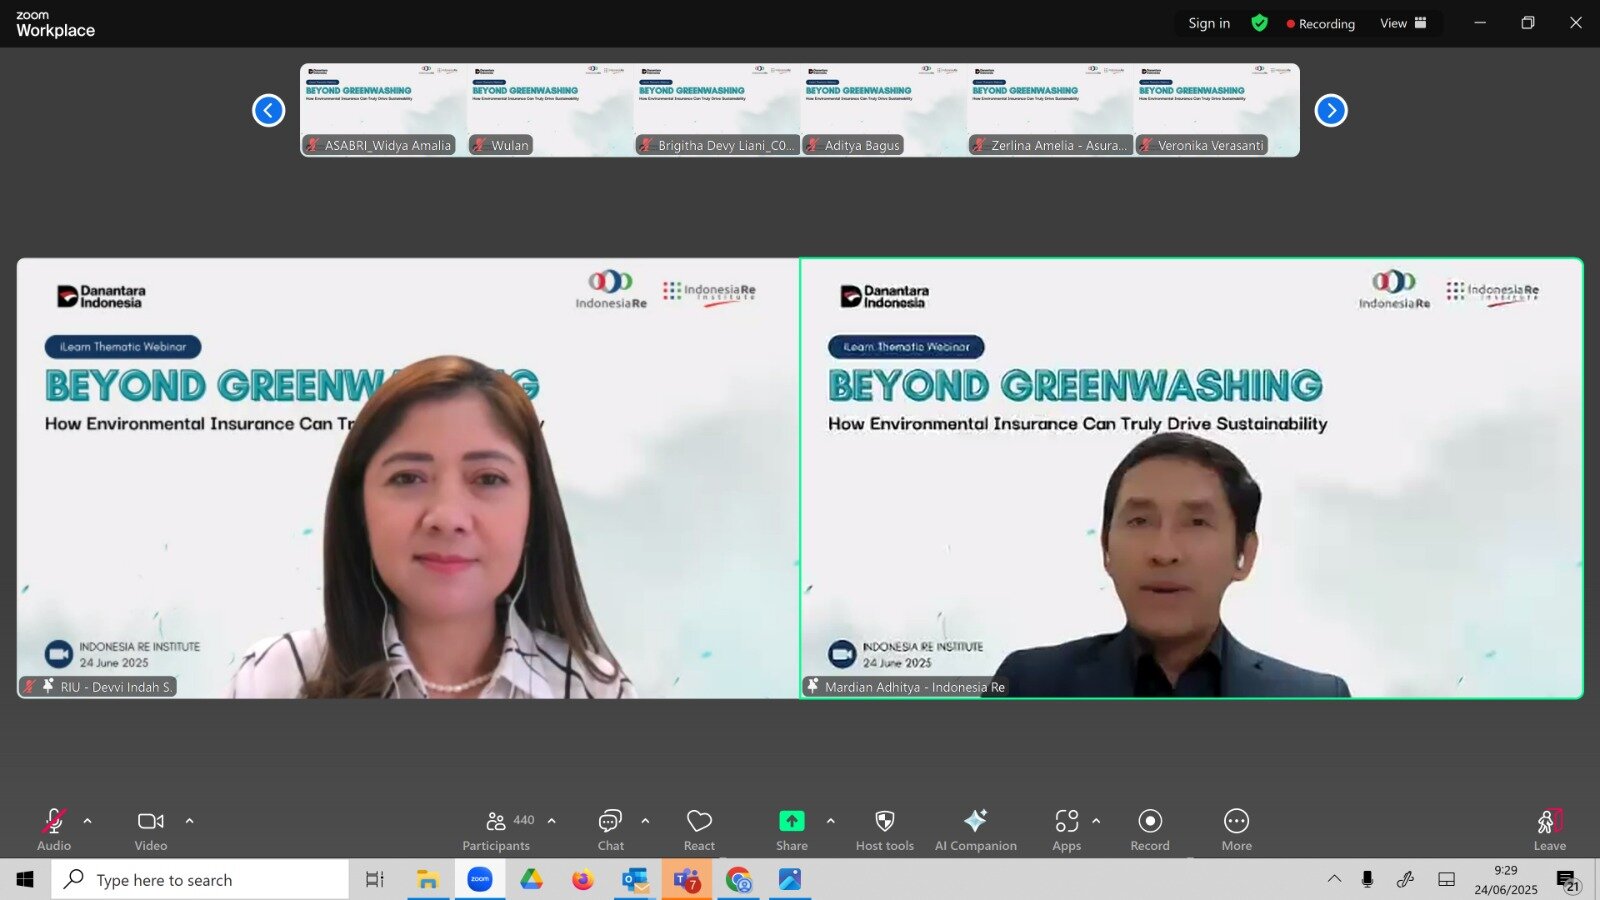Unmute the microphone with Audio button
1600x900 pixels.
[54, 830]
